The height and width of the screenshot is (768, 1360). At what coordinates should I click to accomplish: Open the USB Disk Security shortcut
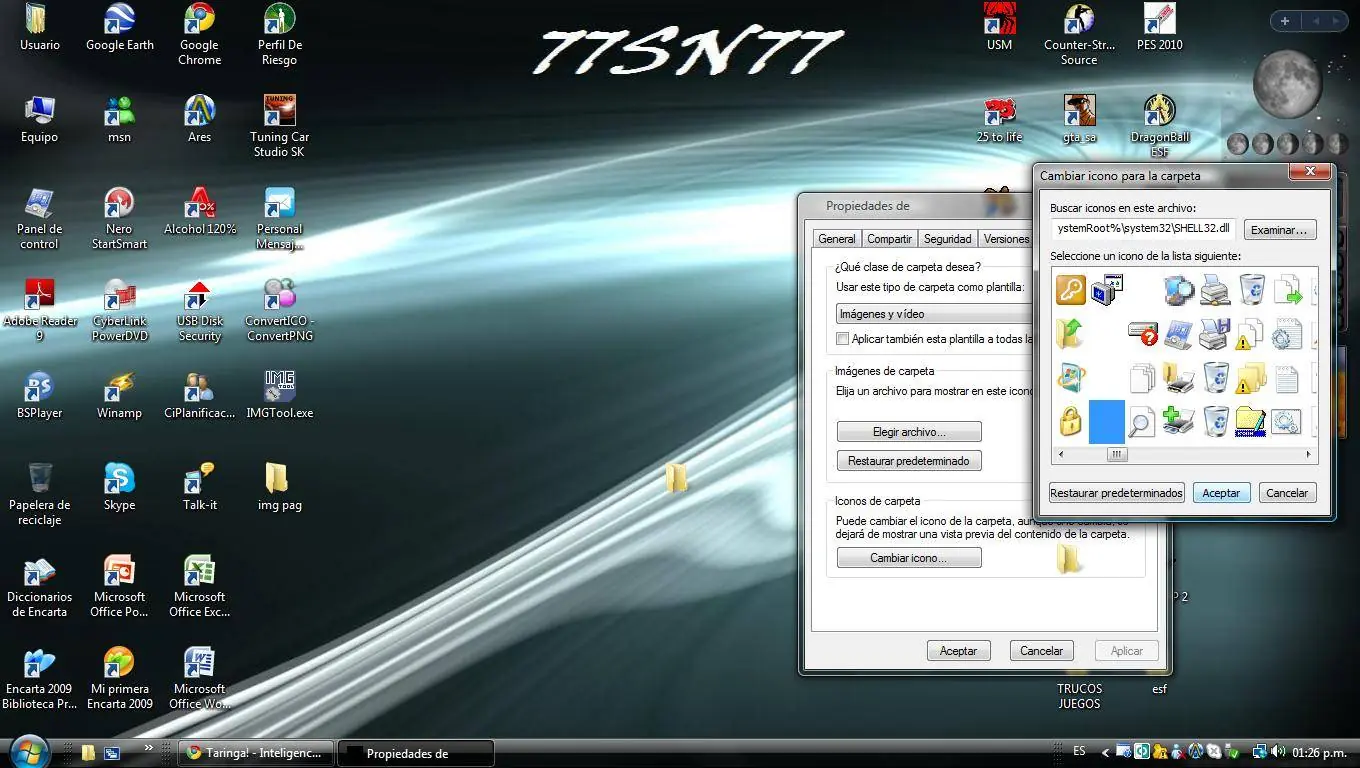(199, 310)
